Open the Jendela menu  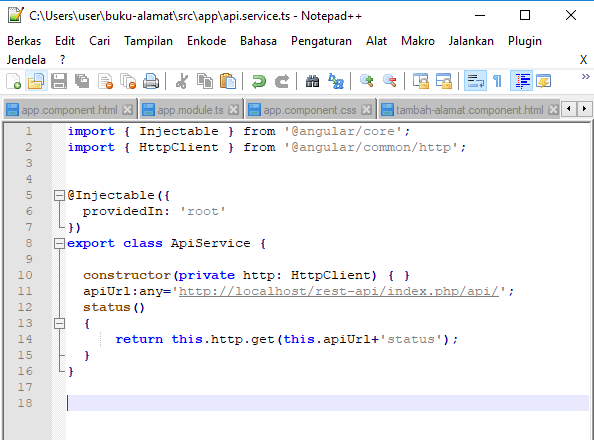(x=26, y=60)
